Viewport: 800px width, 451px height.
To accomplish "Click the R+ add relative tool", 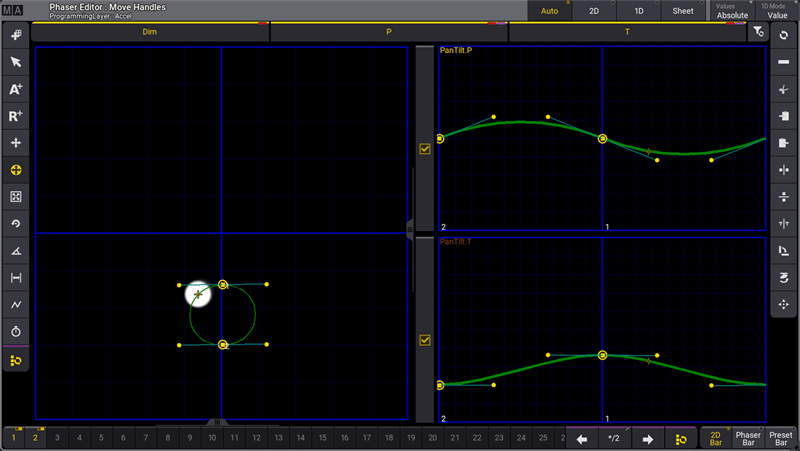I will 15,116.
